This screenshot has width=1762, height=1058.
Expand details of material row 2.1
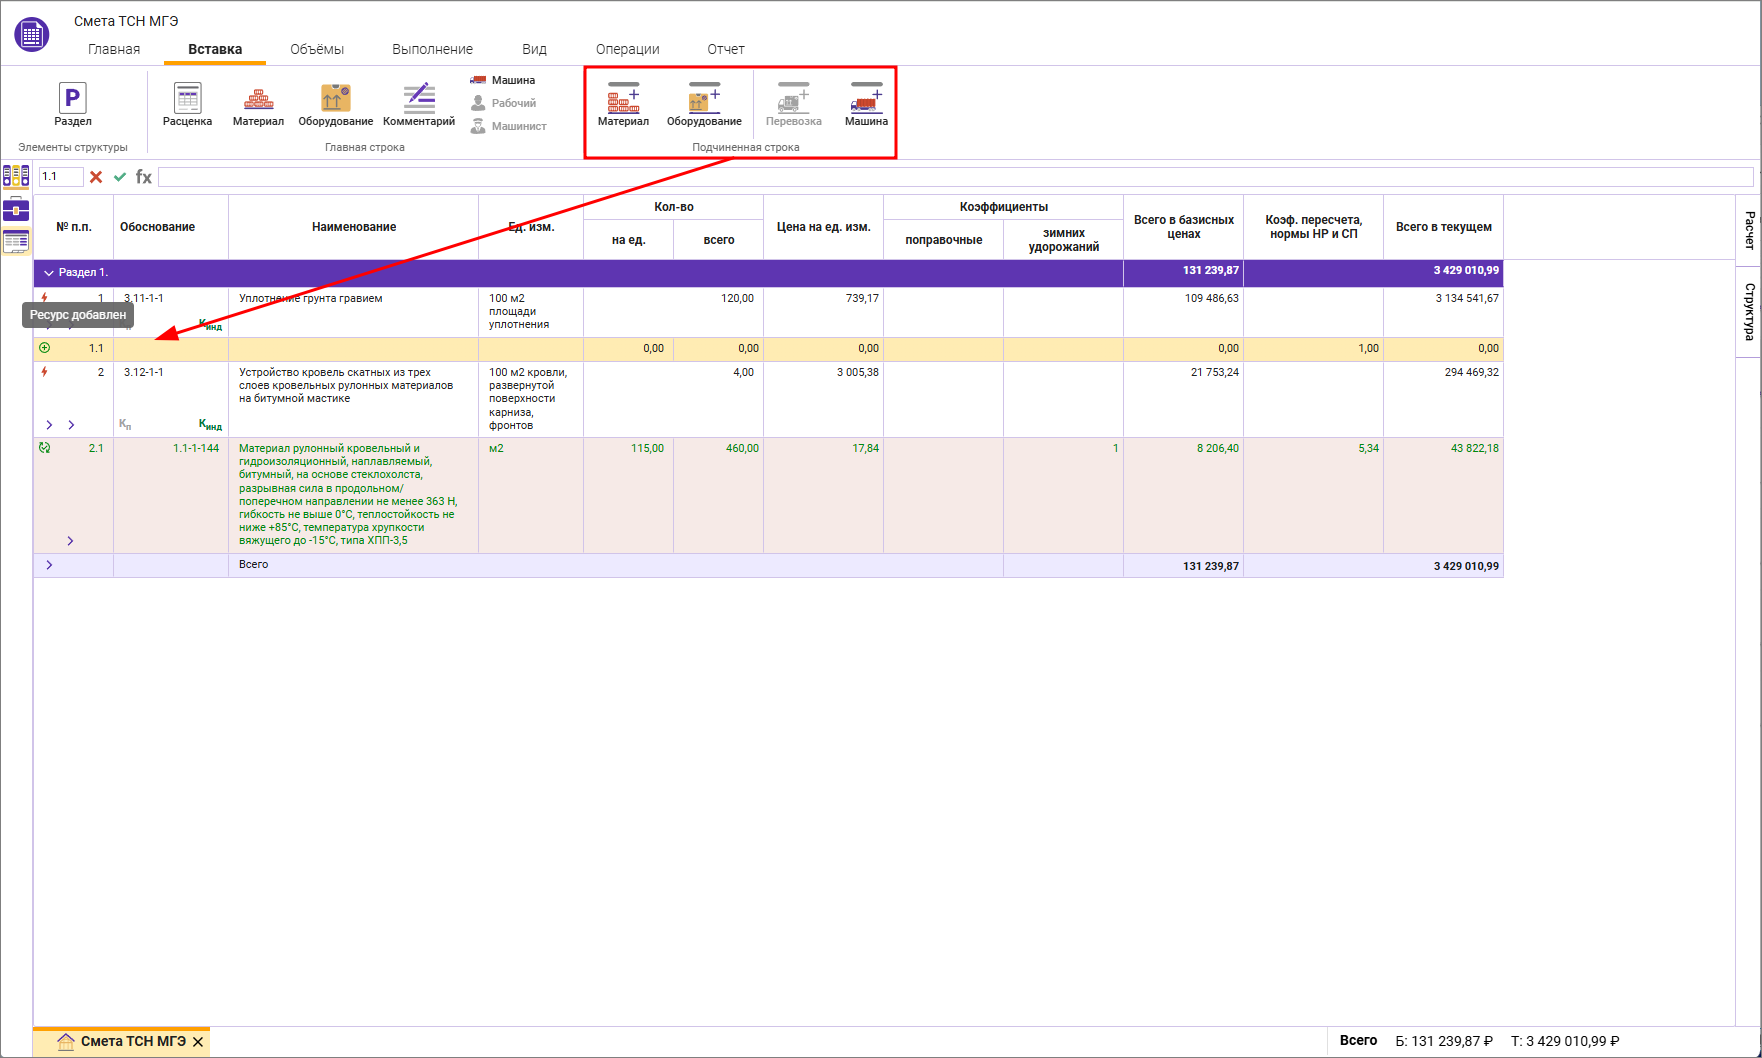click(x=70, y=541)
